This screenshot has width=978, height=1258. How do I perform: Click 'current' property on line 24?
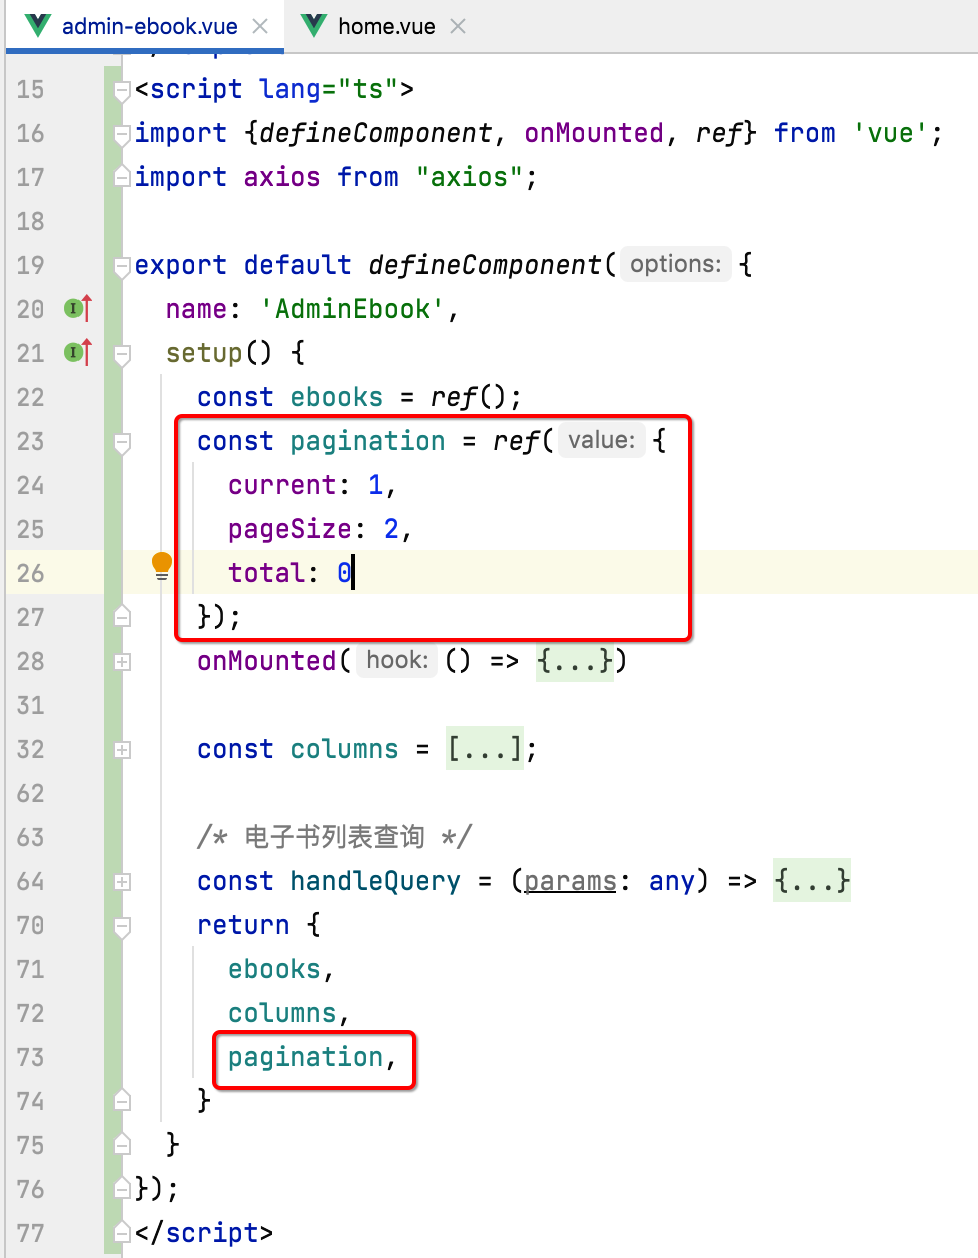point(282,485)
